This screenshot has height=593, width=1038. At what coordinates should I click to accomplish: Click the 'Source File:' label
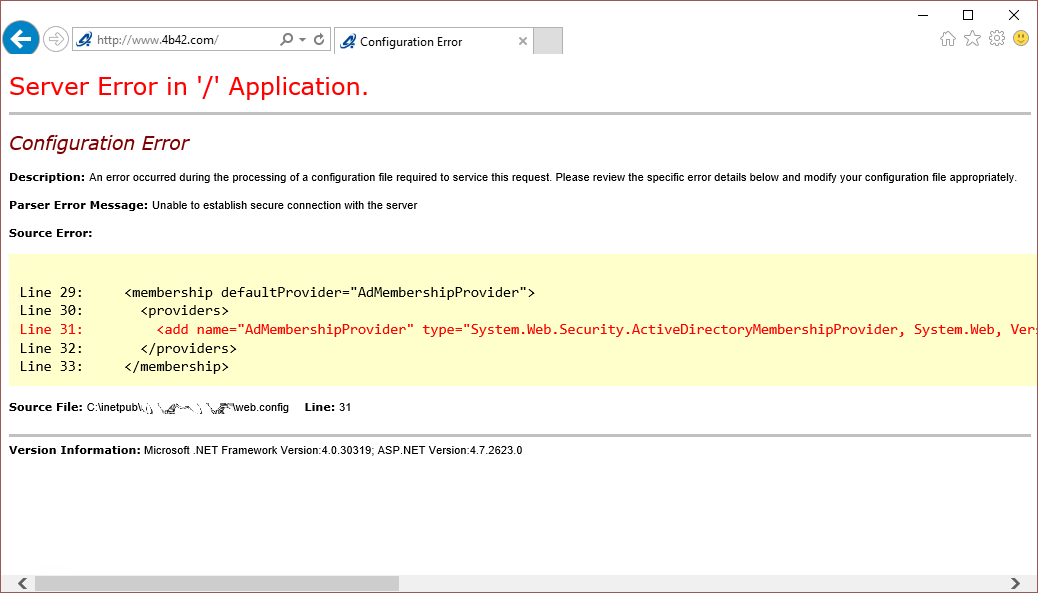click(46, 407)
